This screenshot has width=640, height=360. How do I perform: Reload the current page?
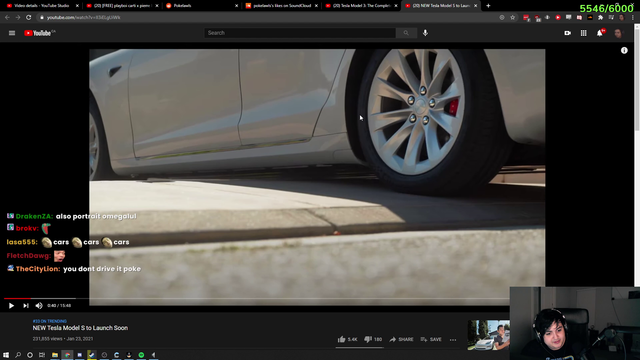click(29, 18)
